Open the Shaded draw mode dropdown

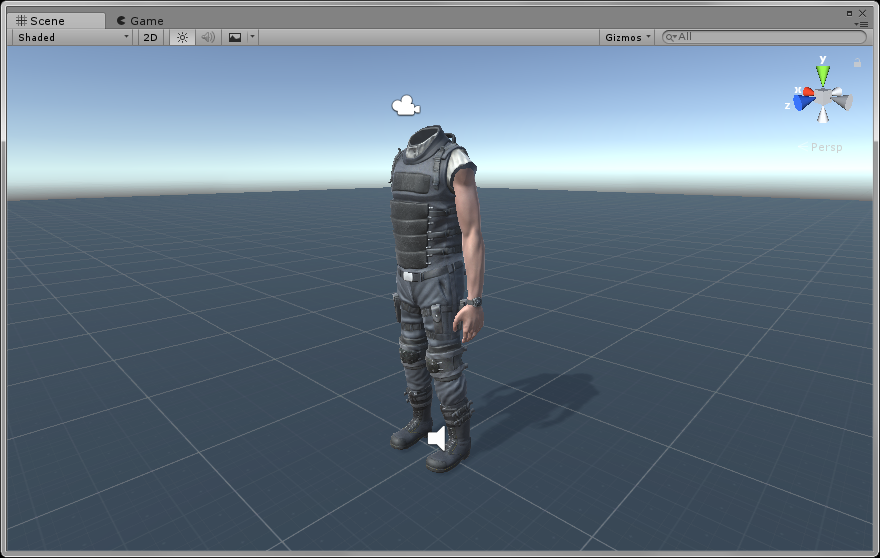point(73,38)
